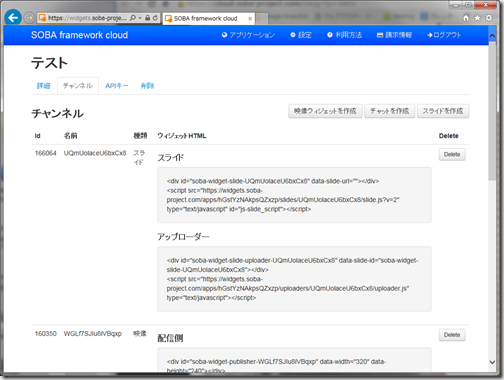Click the name cell WGLf7SJIu8lVBqxp
Image resolution: width=504 pixels, height=380 pixels.
click(x=93, y=334)
